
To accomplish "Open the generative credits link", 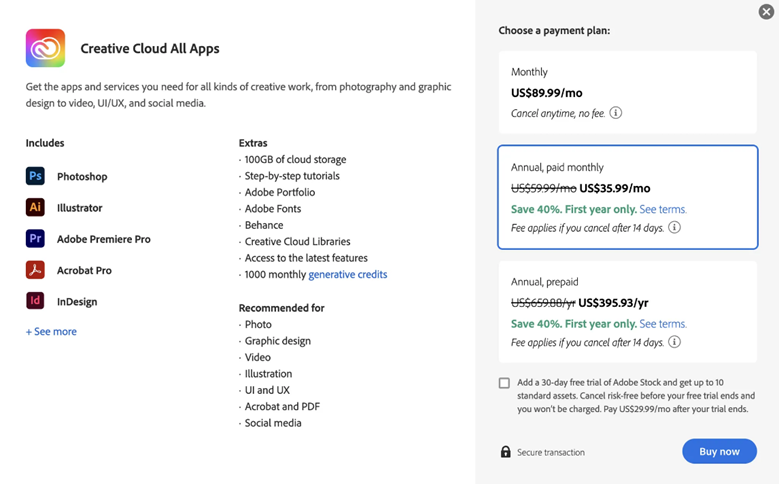I will pos(347,275).
